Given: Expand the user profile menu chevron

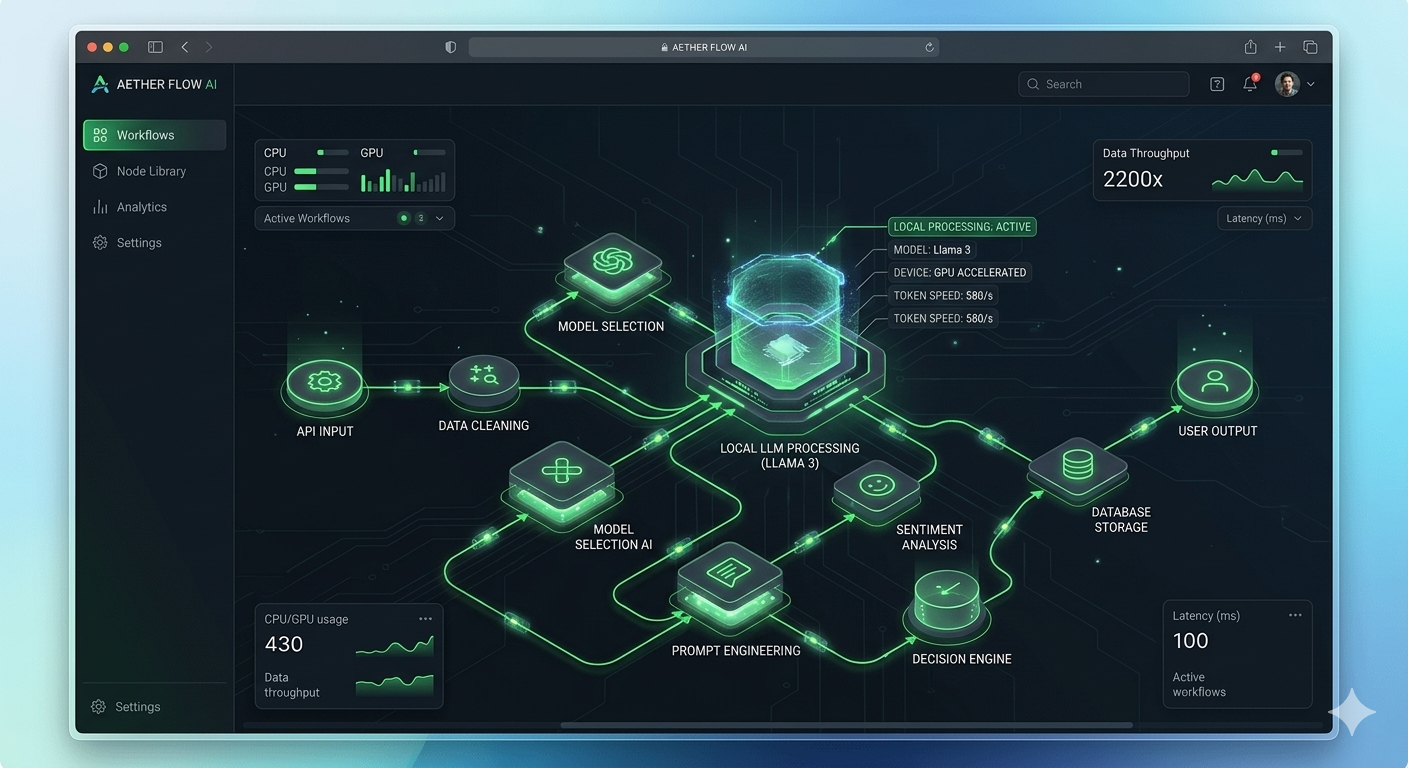Looking at the screenshot, I should click(x=1310, y=84).
